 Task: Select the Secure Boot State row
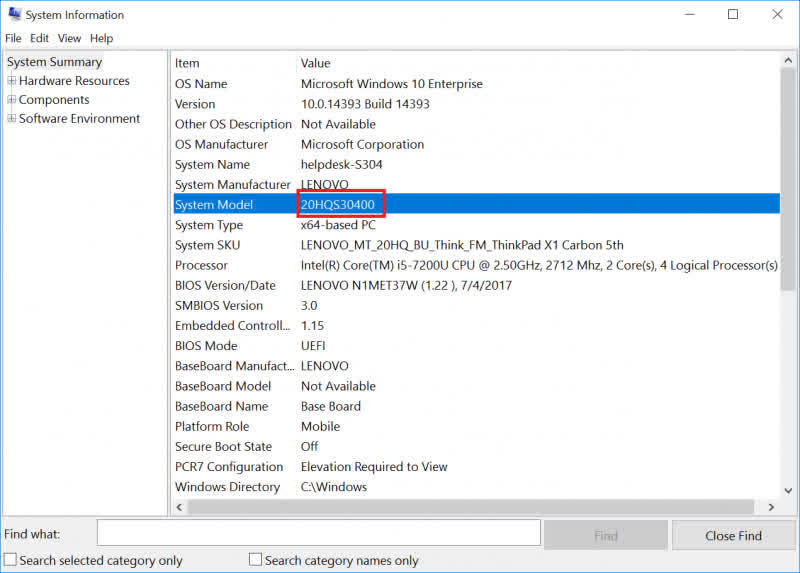coord(477,446)
